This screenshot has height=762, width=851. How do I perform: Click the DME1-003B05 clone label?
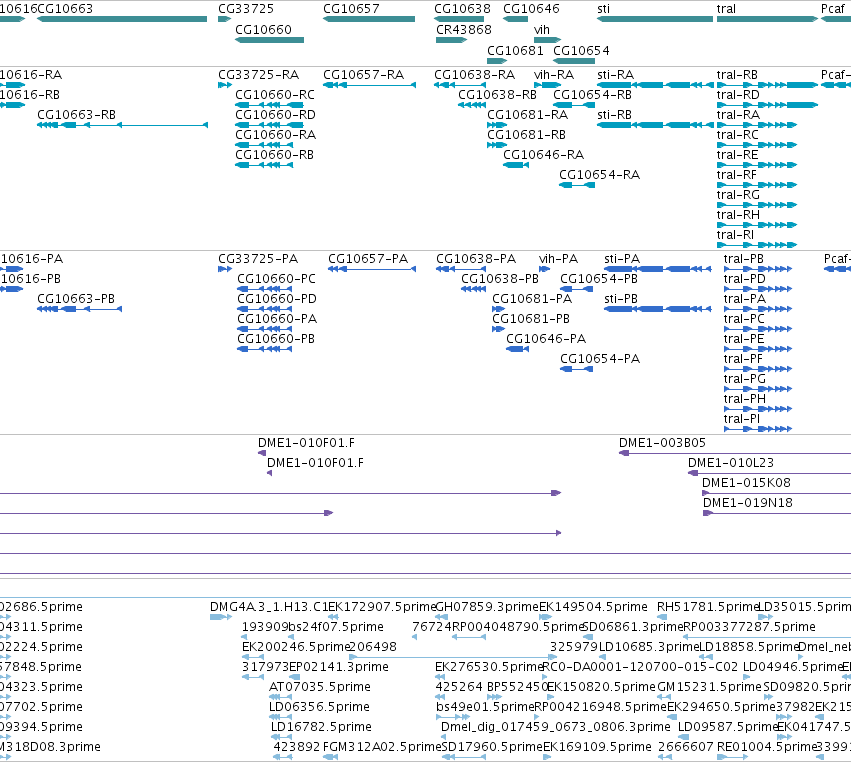[662, 443]
